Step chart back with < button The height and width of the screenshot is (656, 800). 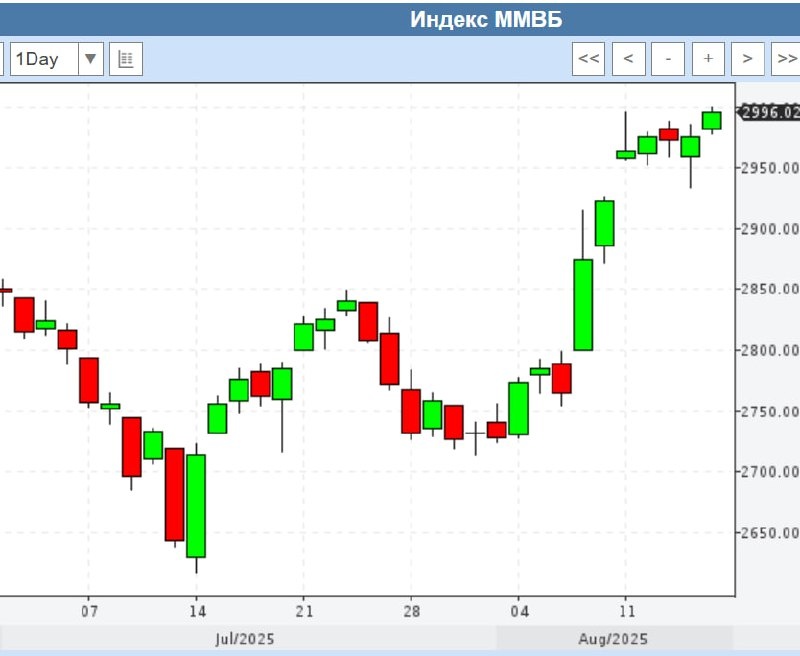pyautogui.click(x=629, y=59)
